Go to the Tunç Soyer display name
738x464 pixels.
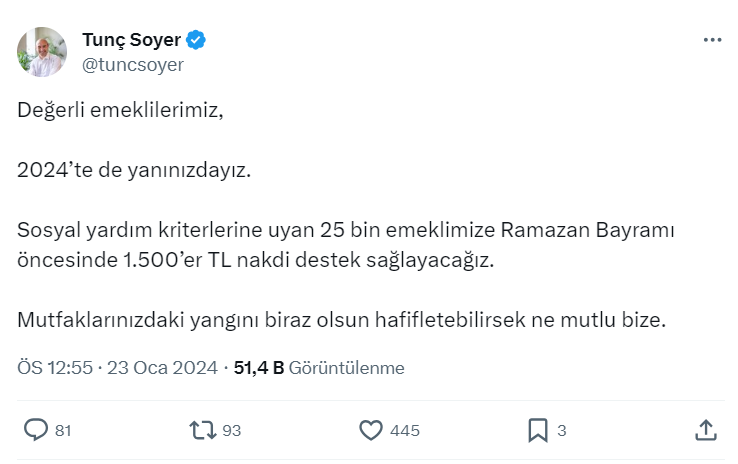click(131, 40)
